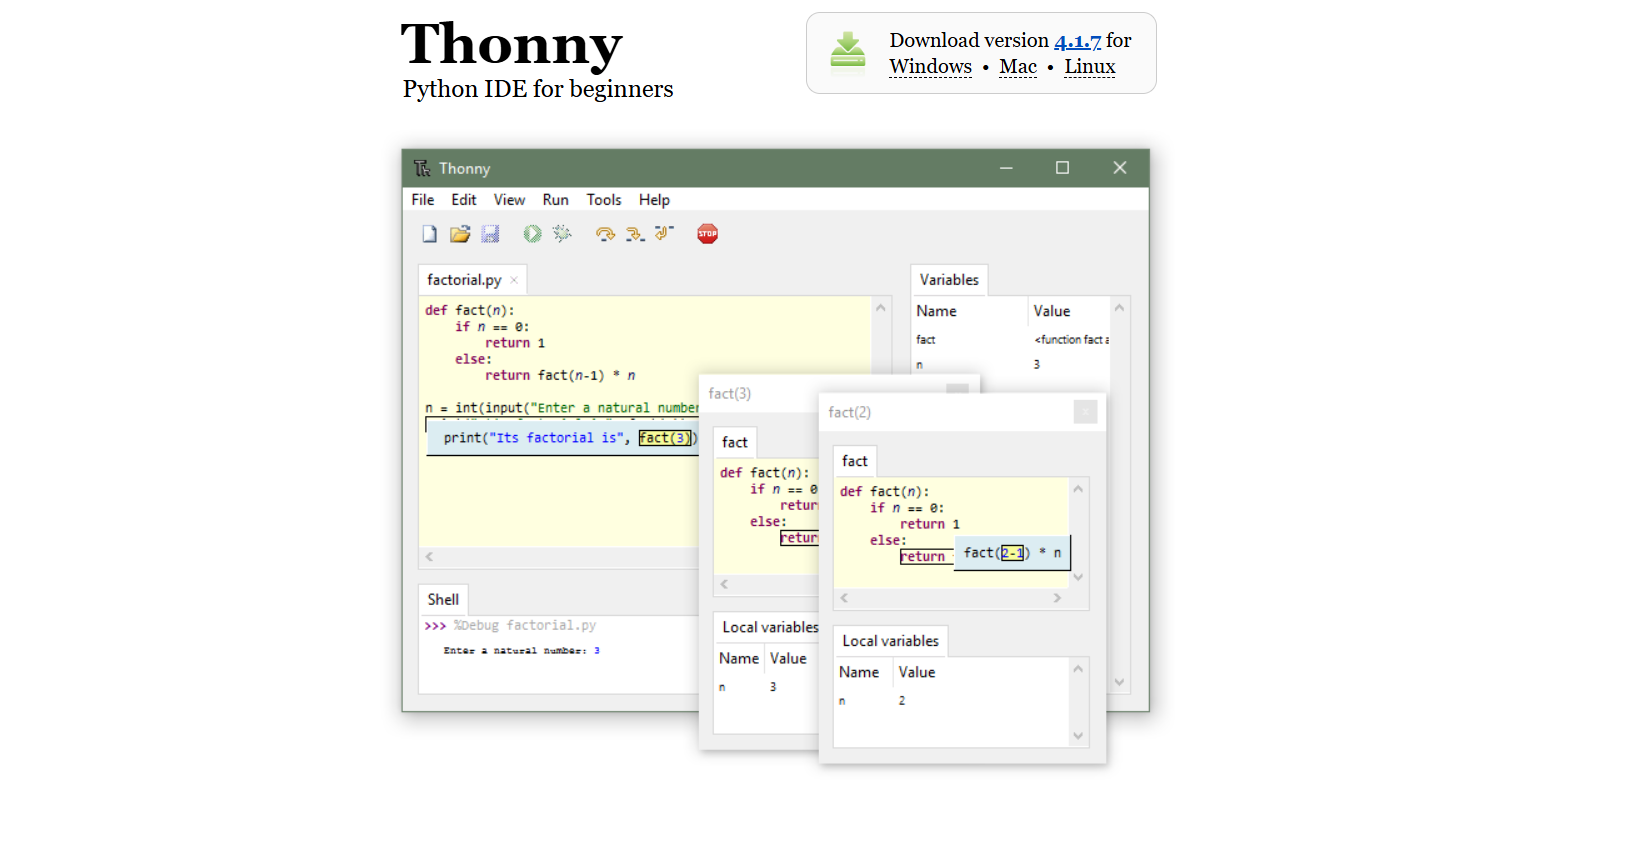The image size is (1633, 853).
Task: Open the version 4.1.7 link
Action: [1077, 41]
